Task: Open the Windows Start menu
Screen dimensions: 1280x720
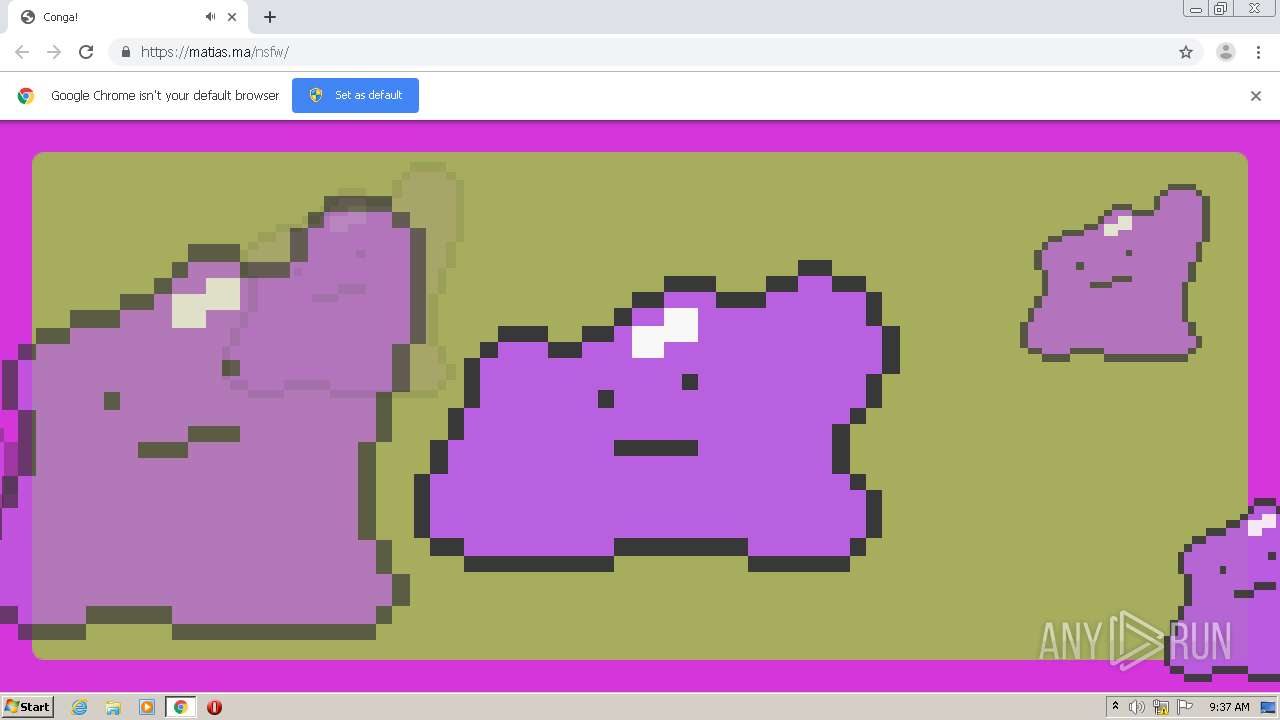Action: (28, 706)
